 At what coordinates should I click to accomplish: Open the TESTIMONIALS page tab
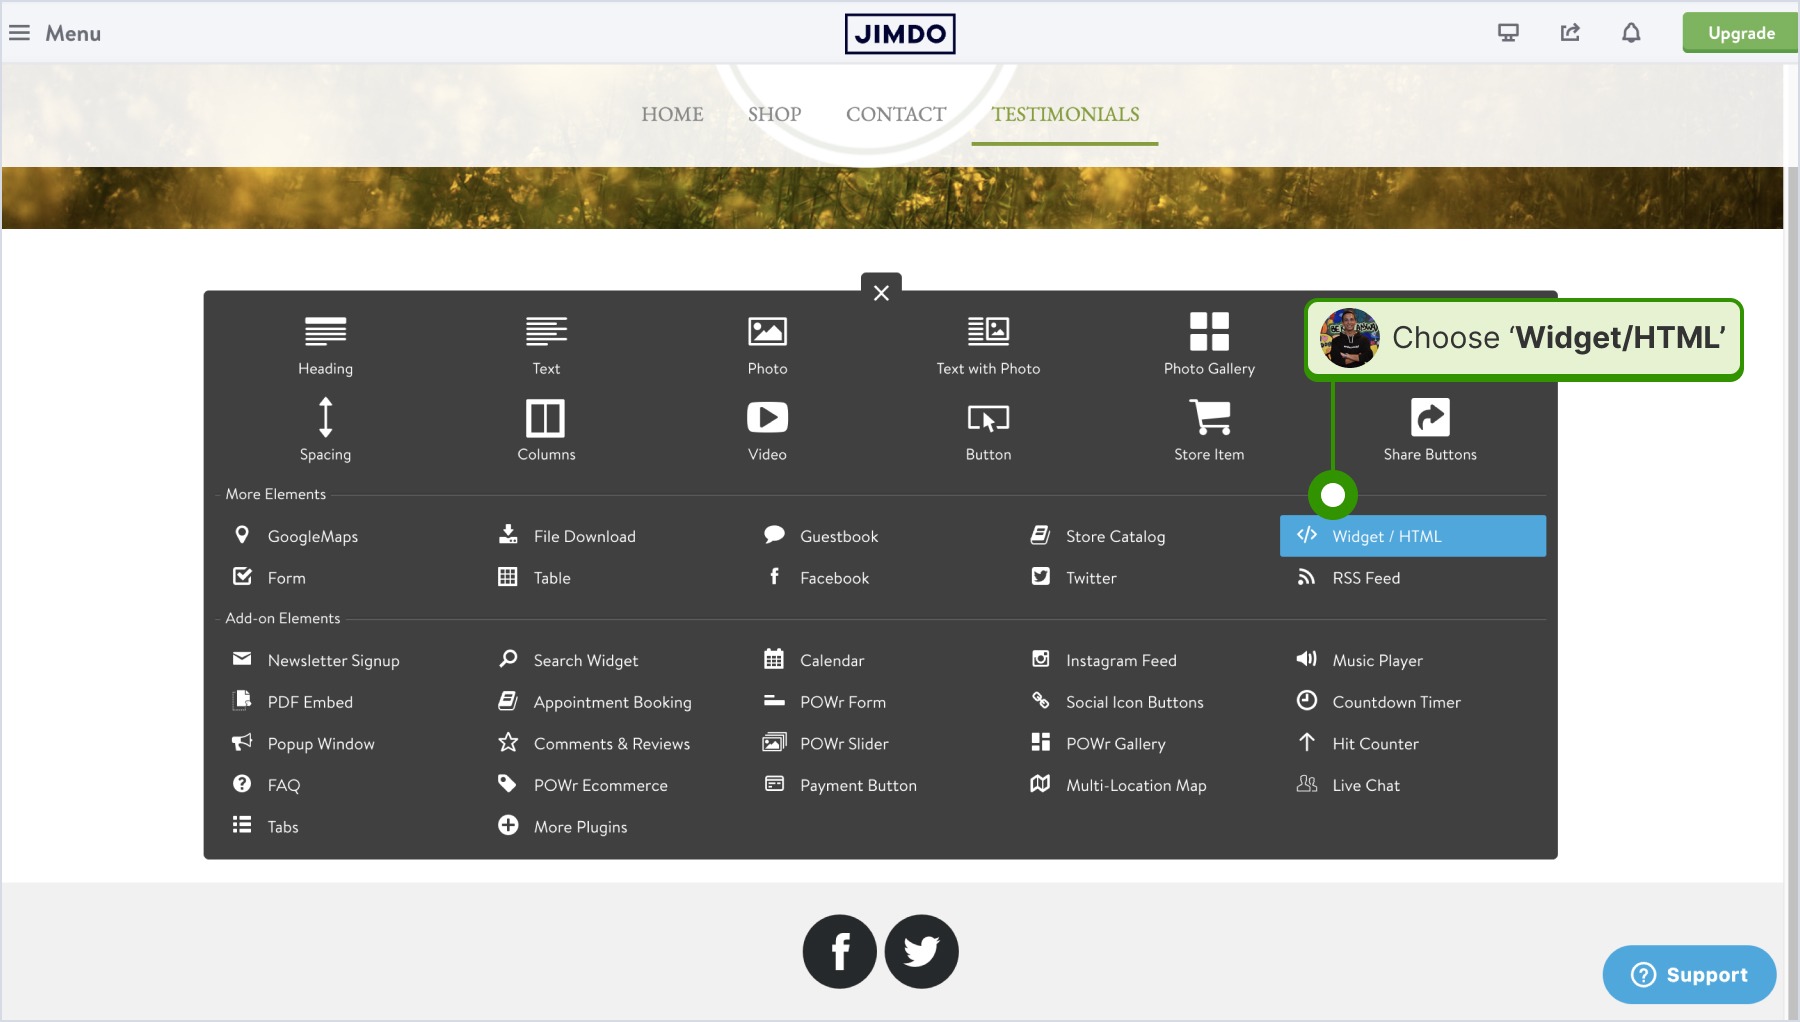point(1065,114)
